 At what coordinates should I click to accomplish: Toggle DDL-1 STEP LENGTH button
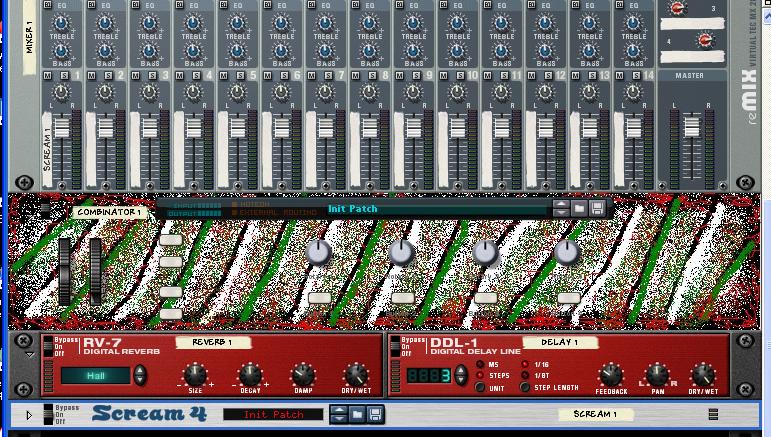pyautogui.click(x=525, y=387)
